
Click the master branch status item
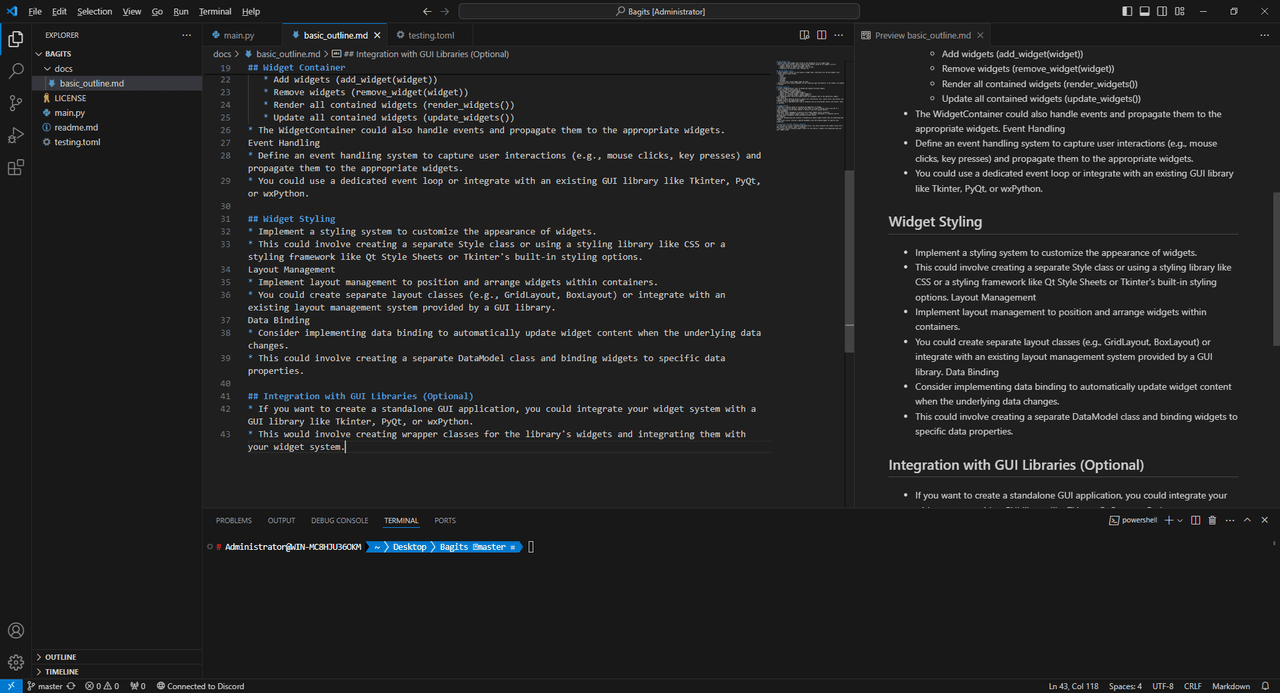pos(45,686)
